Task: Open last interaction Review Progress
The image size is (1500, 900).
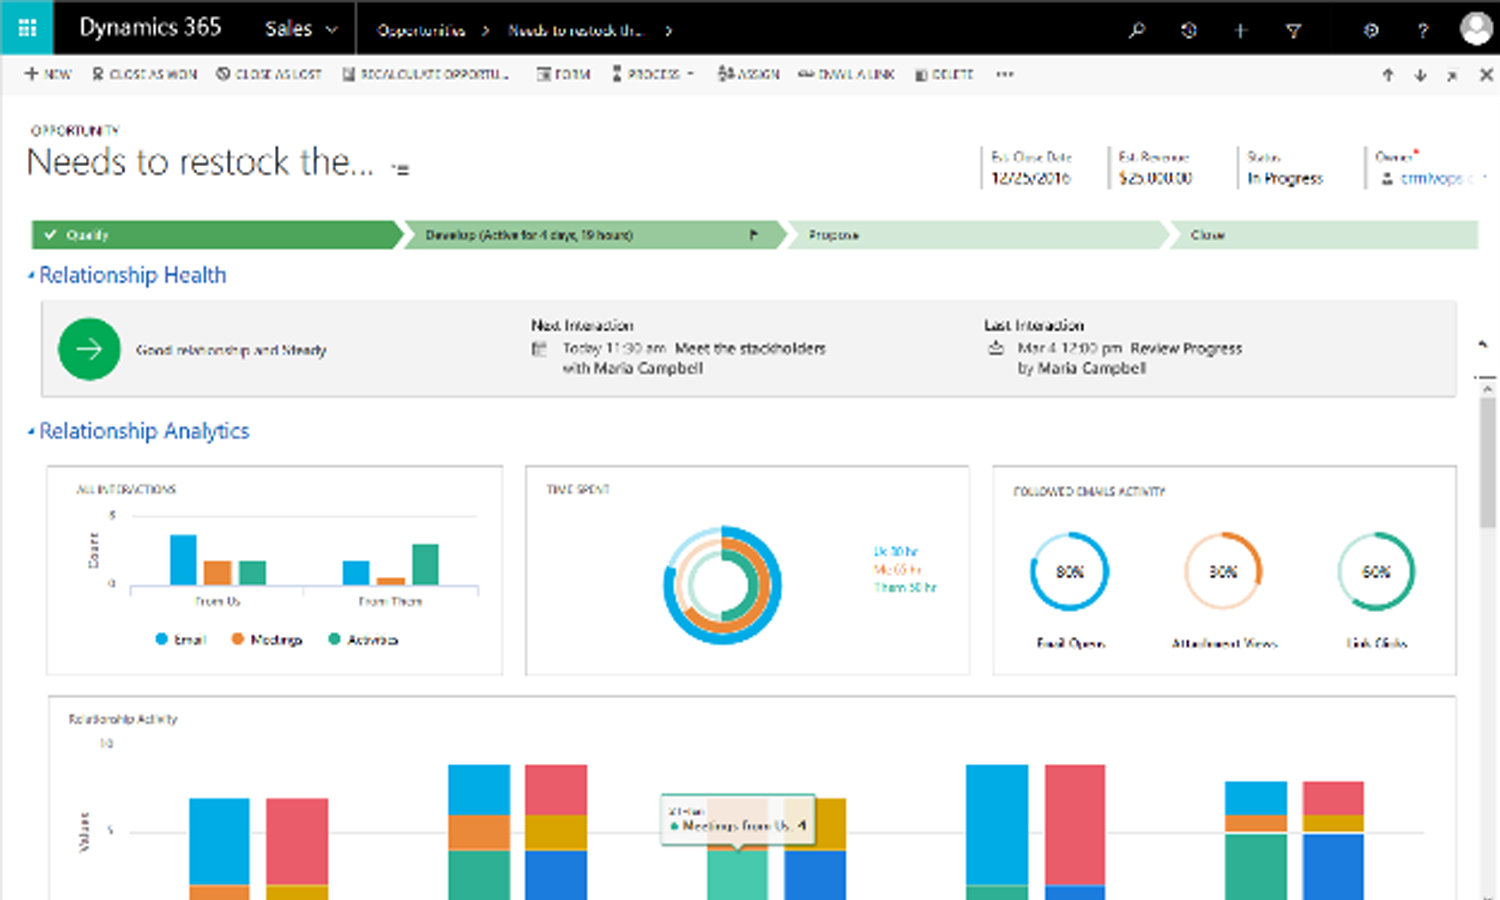Action: 1186,348
